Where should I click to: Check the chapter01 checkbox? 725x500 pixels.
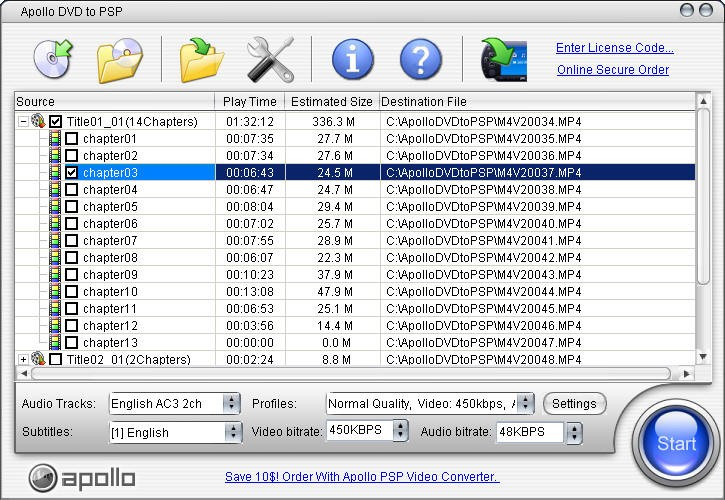(x=71, y=138)
